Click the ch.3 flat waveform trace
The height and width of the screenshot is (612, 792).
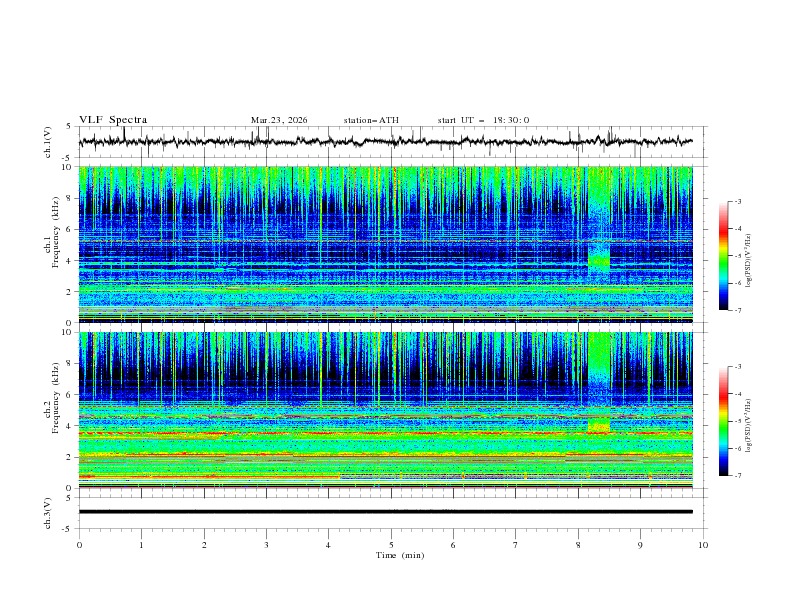[x=385, y=512]
